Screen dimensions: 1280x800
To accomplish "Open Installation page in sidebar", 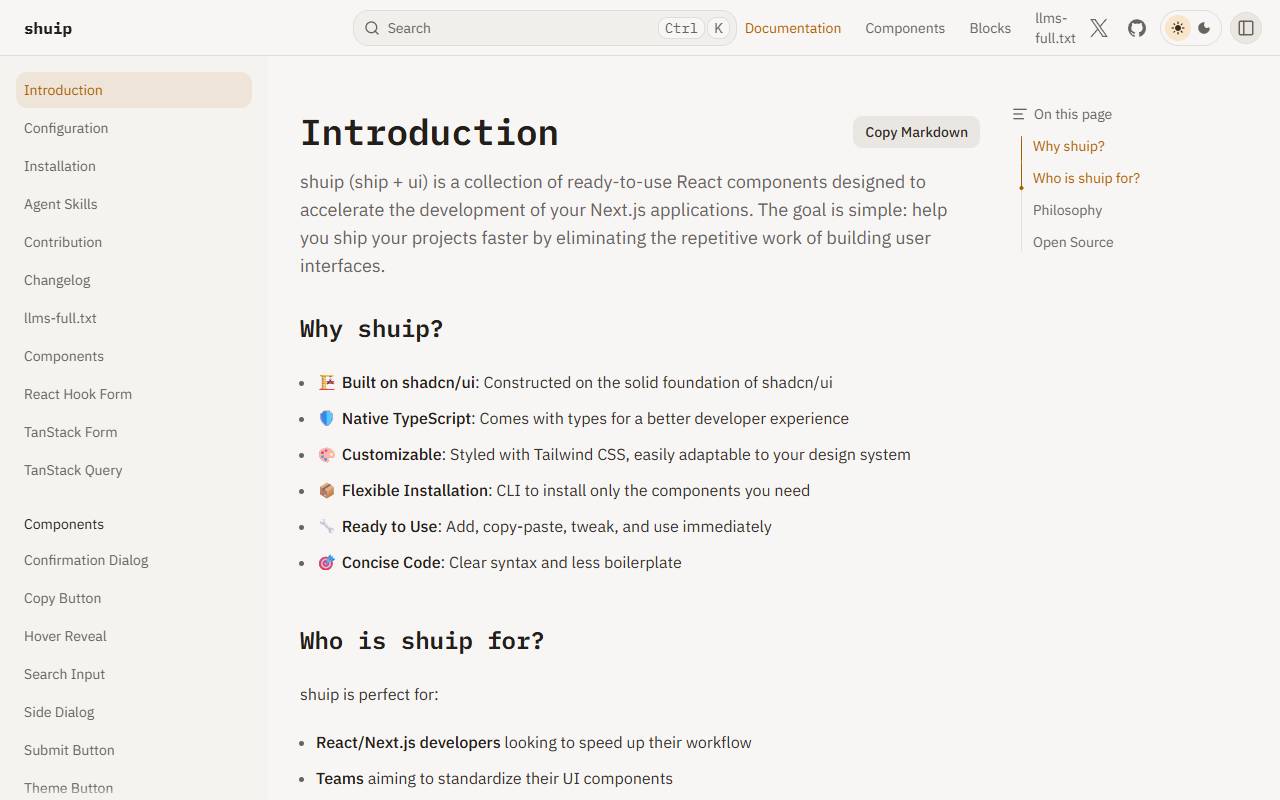I will (134, 166).
